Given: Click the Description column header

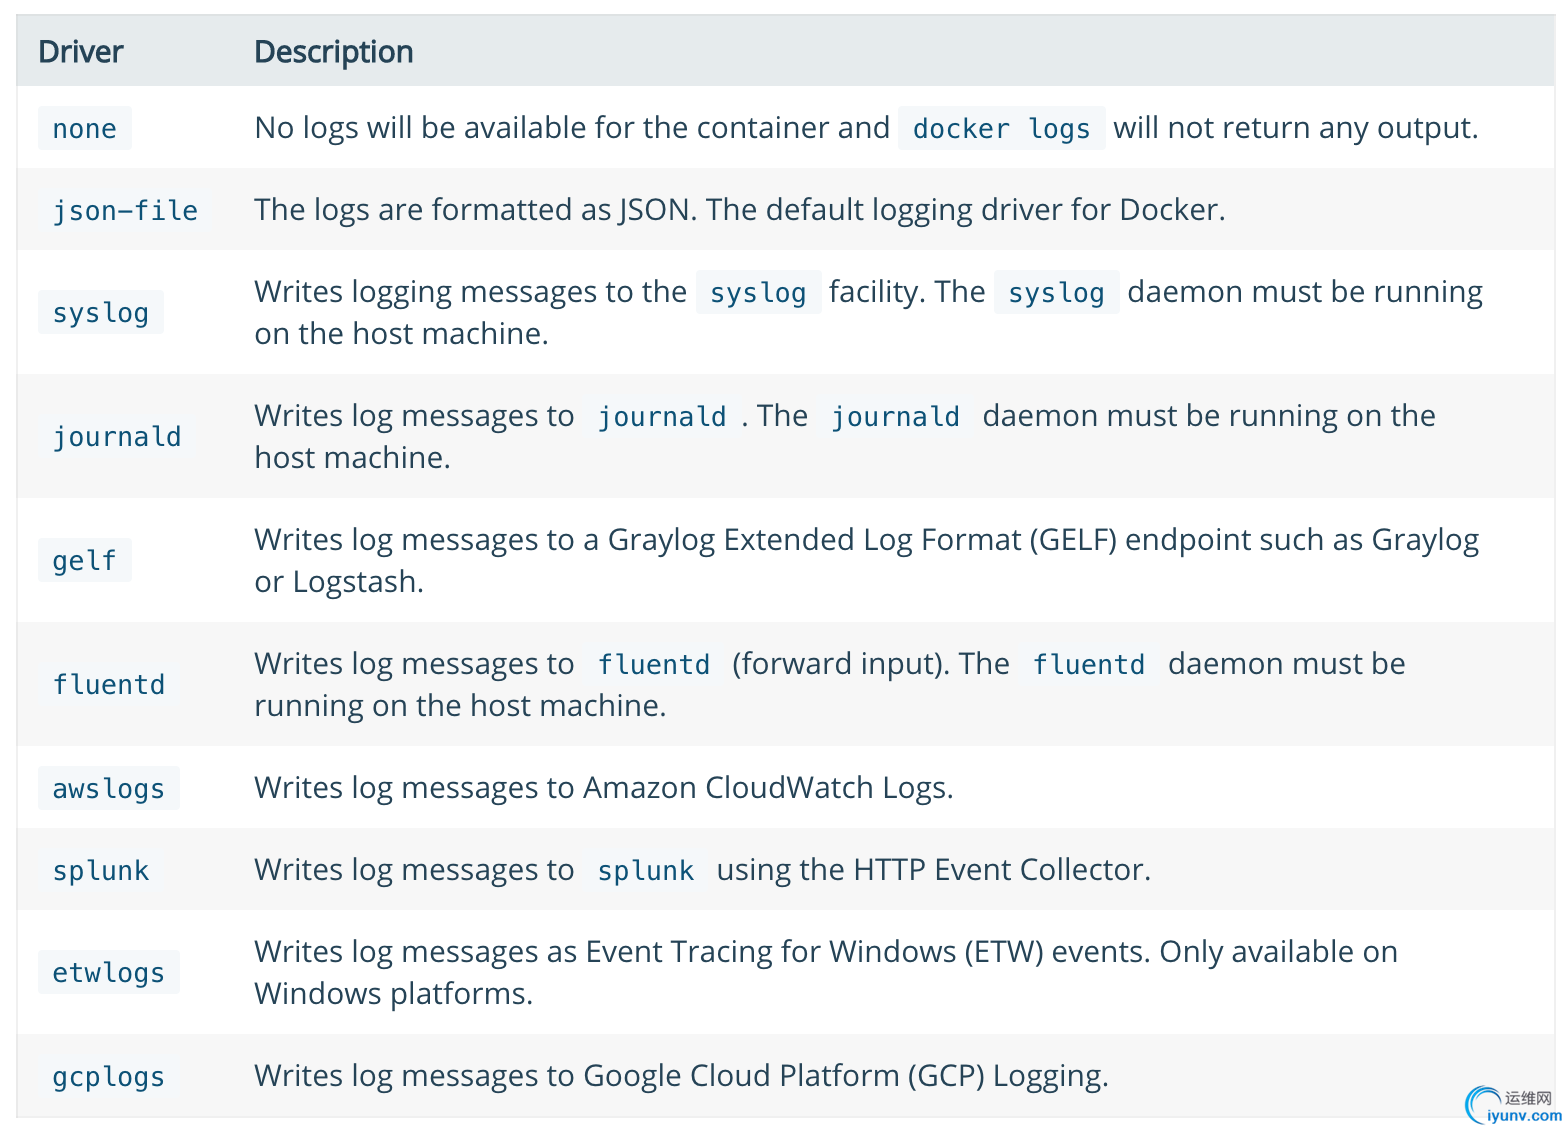Looking at the screenshot, I should pos(333,52).
